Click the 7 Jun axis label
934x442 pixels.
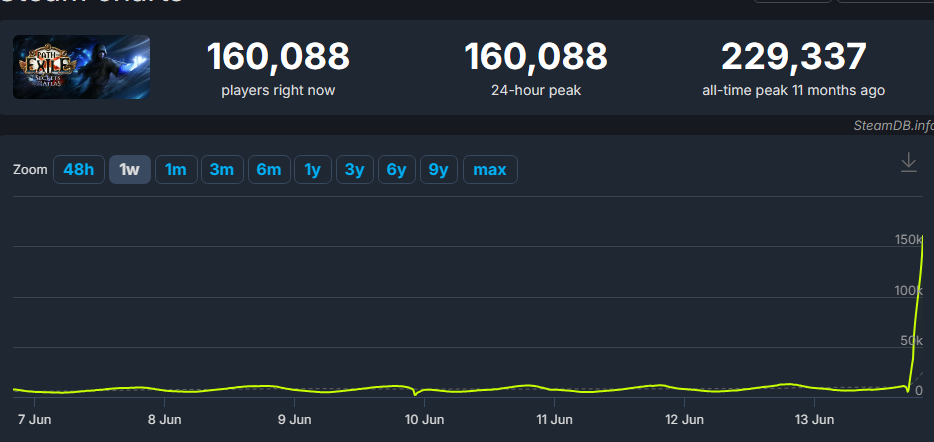coord(35,419)
